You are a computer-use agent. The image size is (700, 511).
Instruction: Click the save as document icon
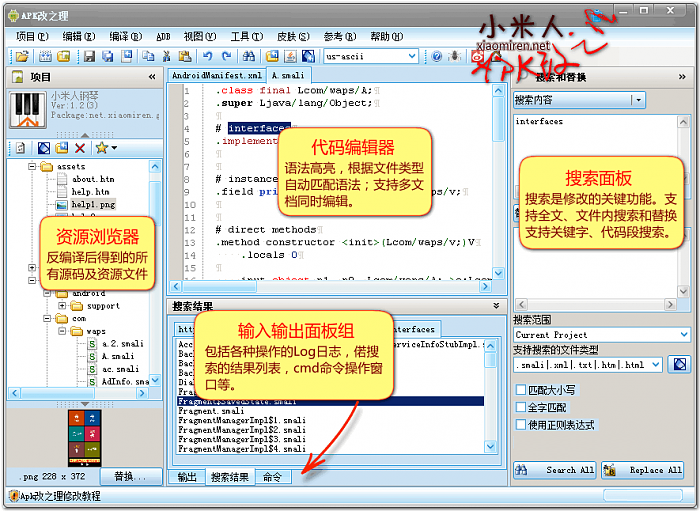pos(127,56)
